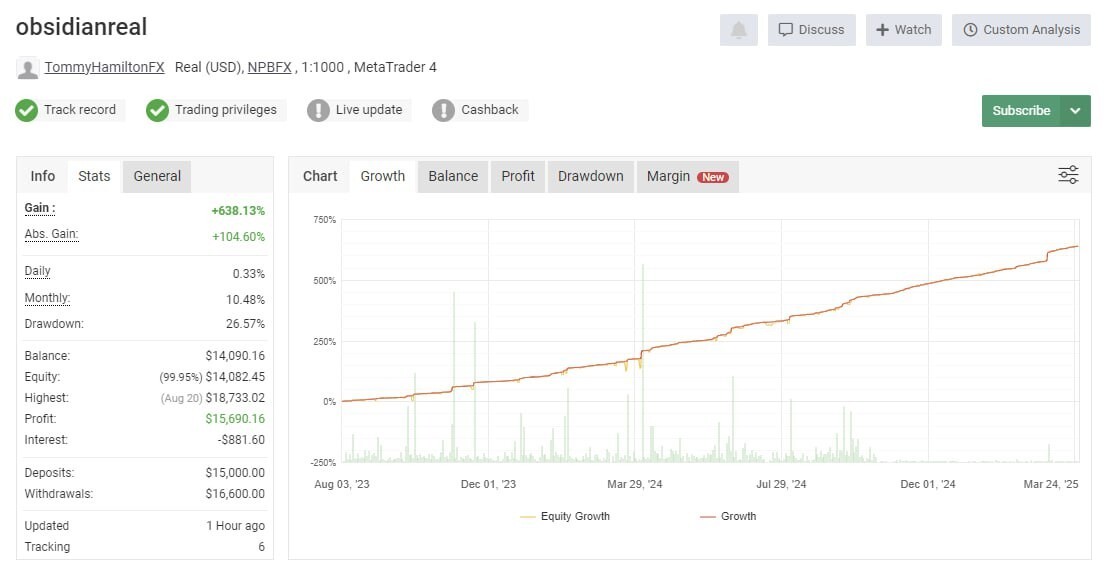
Task: Select the Balance chart tab
Action: pyautogui.click(x=453, y=176)
